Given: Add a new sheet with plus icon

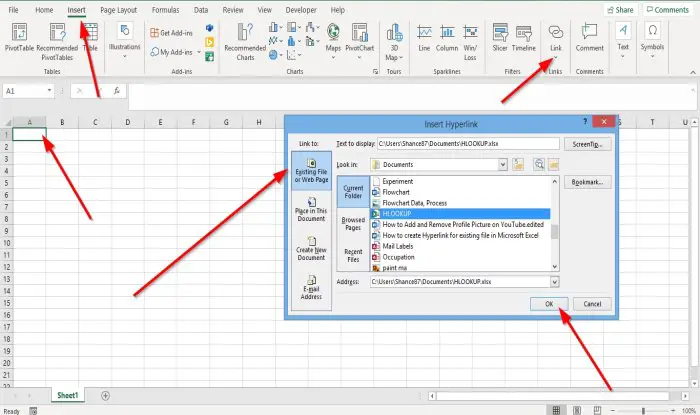Looking at the screenshot, I should click(105, 395).
